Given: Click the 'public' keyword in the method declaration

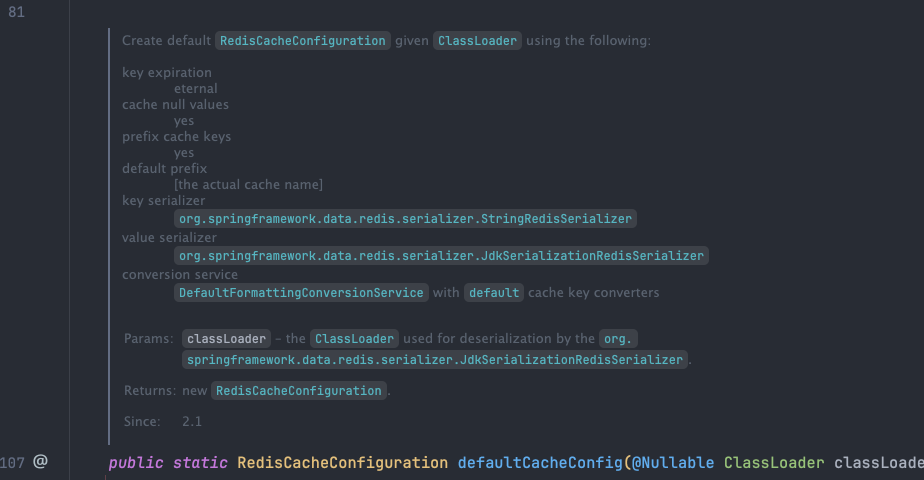Looking at the screenshot, I should point(136,463).
